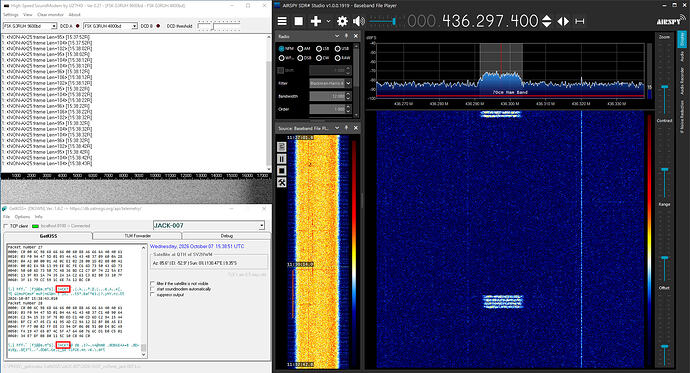The width and height of the screenshot is (690, 373).
Task: Enable the Shift checkbox in Radio panel
Action: point(281,70)
